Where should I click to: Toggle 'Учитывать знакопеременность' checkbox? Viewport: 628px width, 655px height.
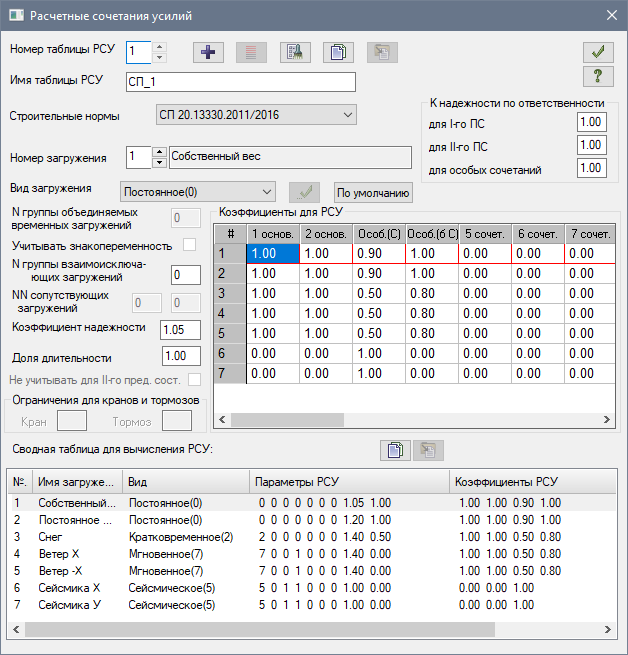click(x=191, y=245)
